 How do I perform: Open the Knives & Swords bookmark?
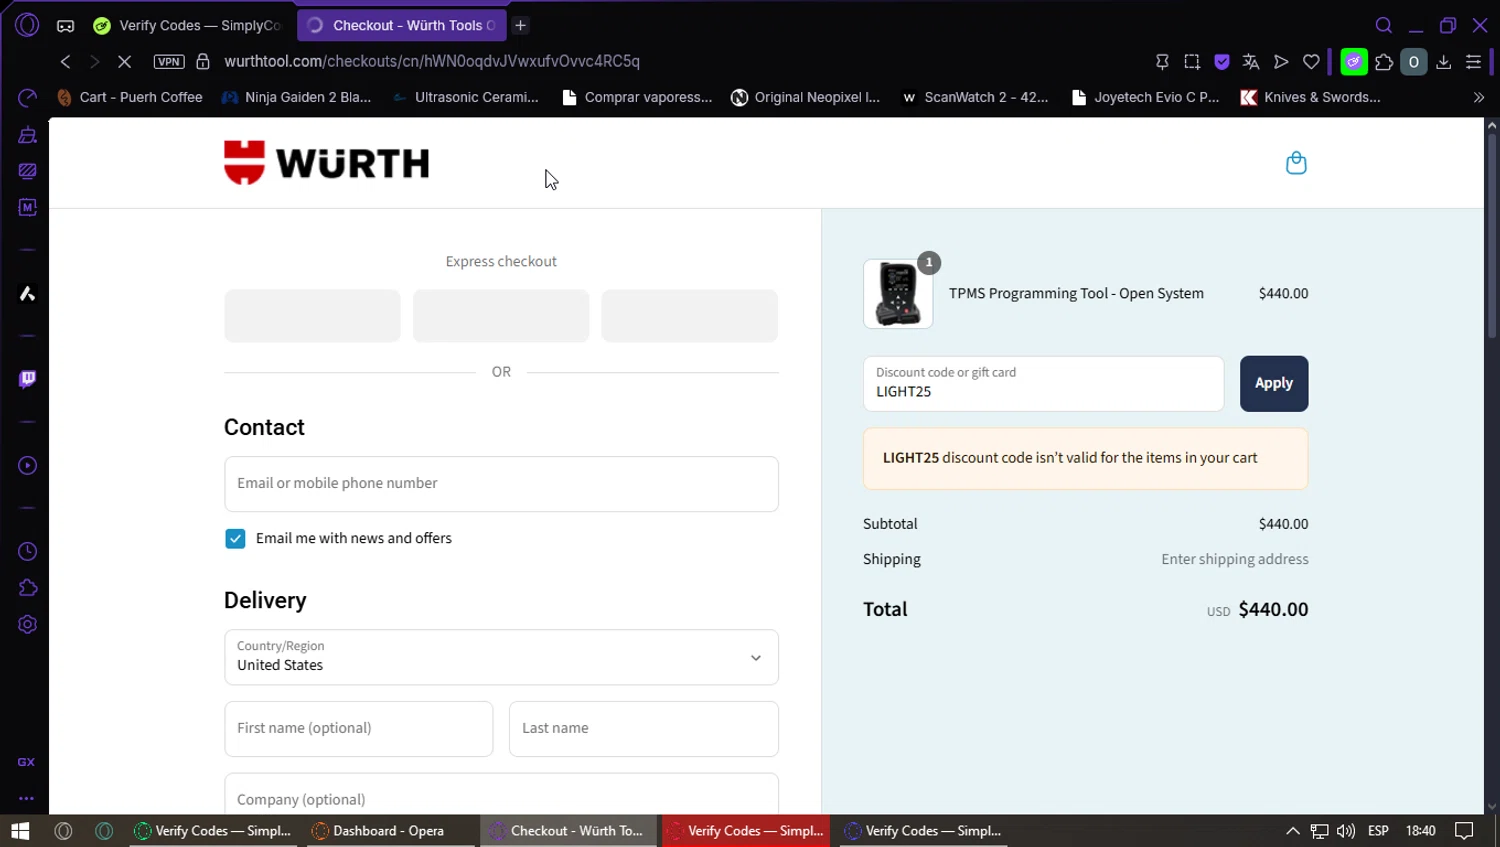1311,97
